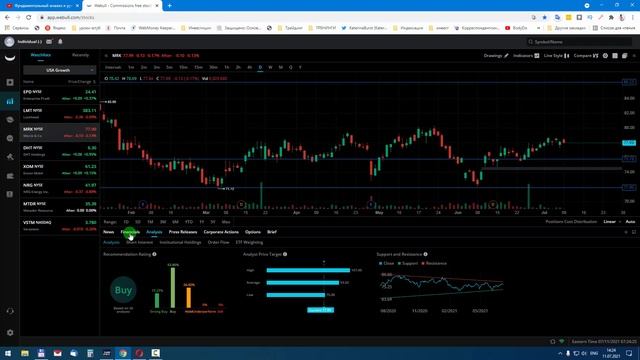Click the browser address bar

pos(282,18)
